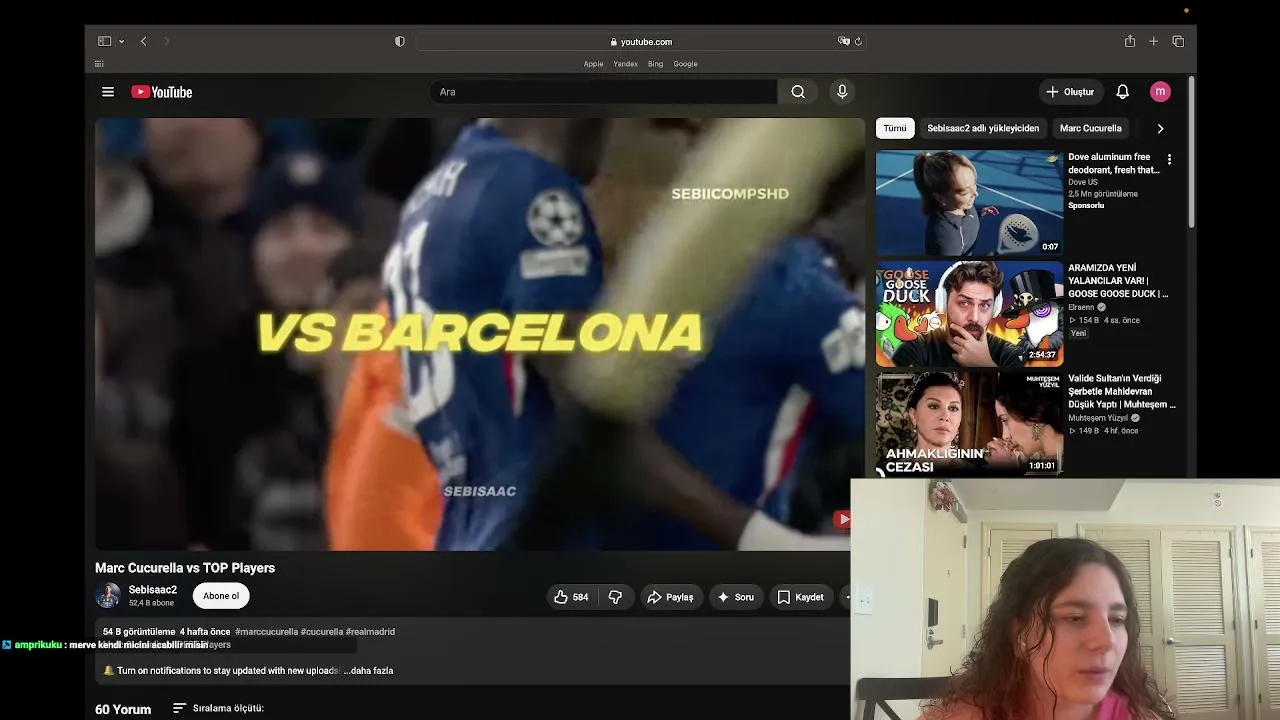The image size is (1280, 720).
Task: Click the #cucurella hashtag
Action: [x=322, y=632]
